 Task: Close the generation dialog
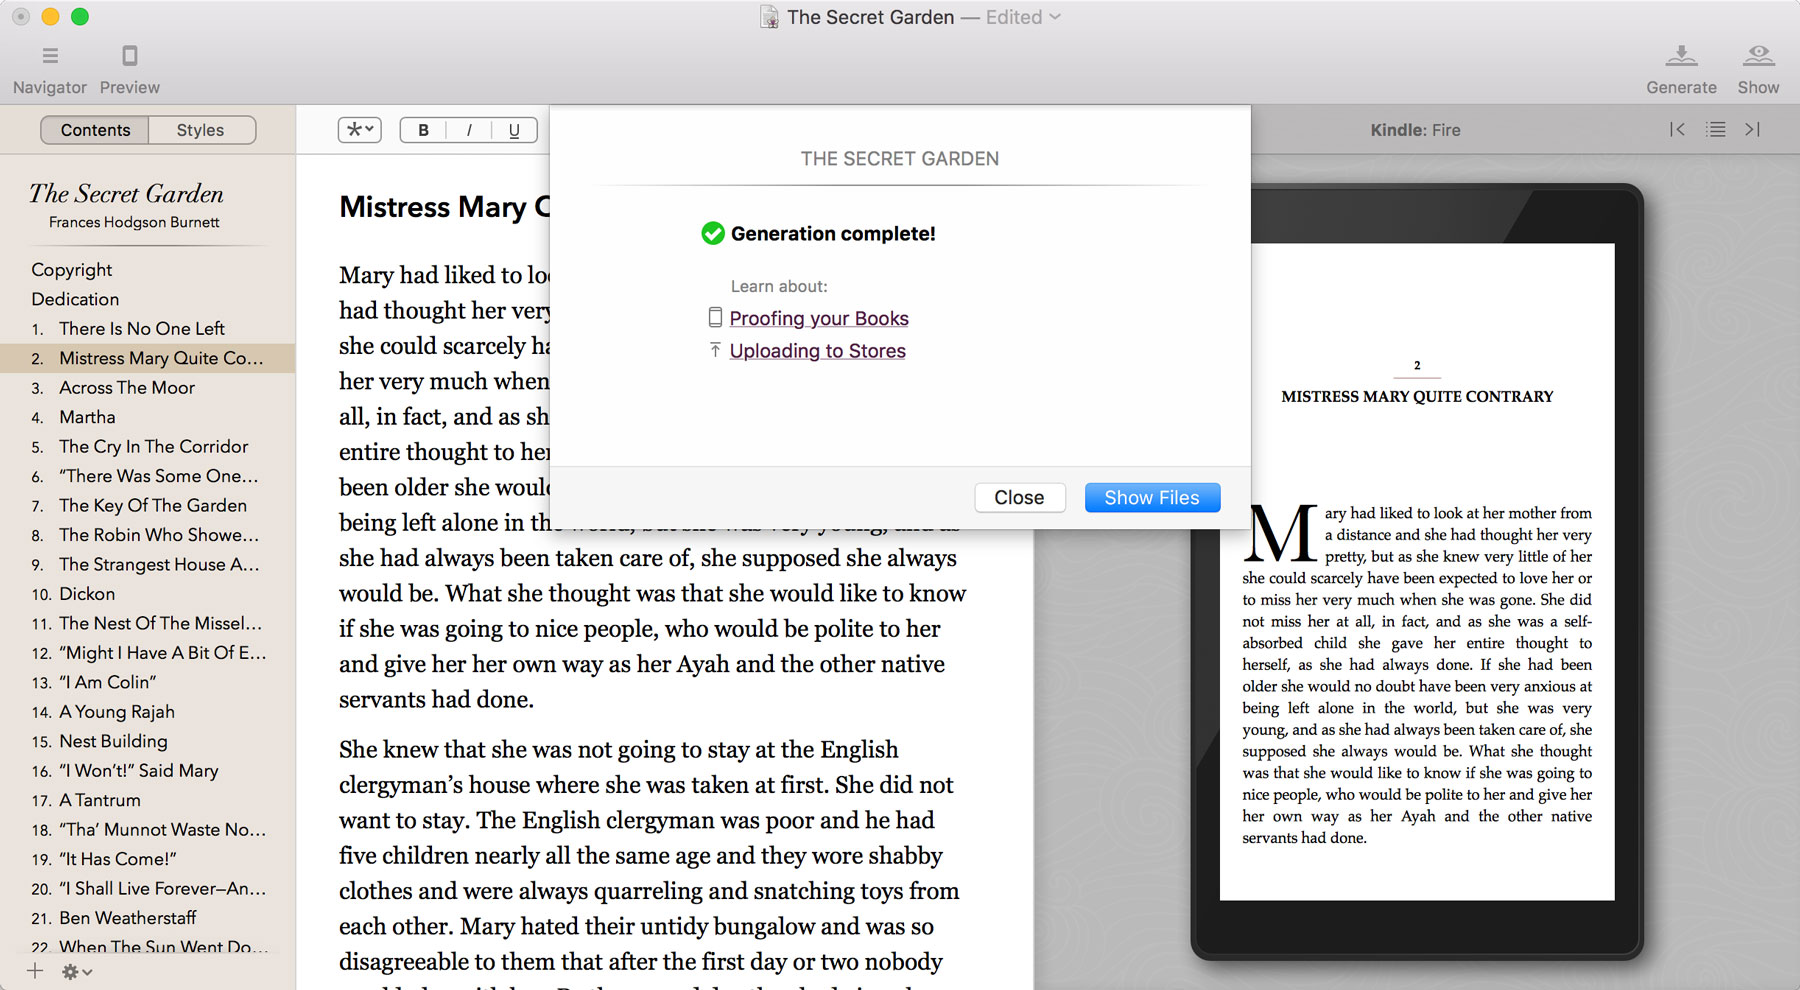click(x=1019, y=497)
